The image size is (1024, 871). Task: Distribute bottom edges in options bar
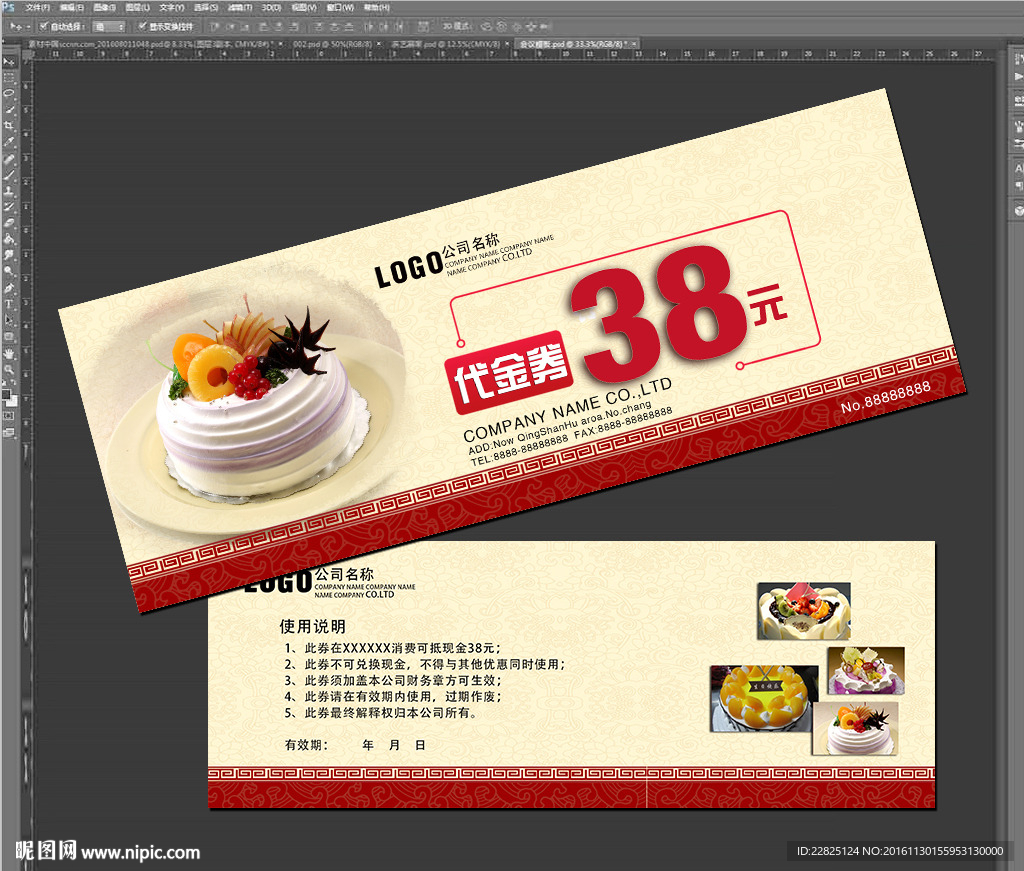point(349,26)
